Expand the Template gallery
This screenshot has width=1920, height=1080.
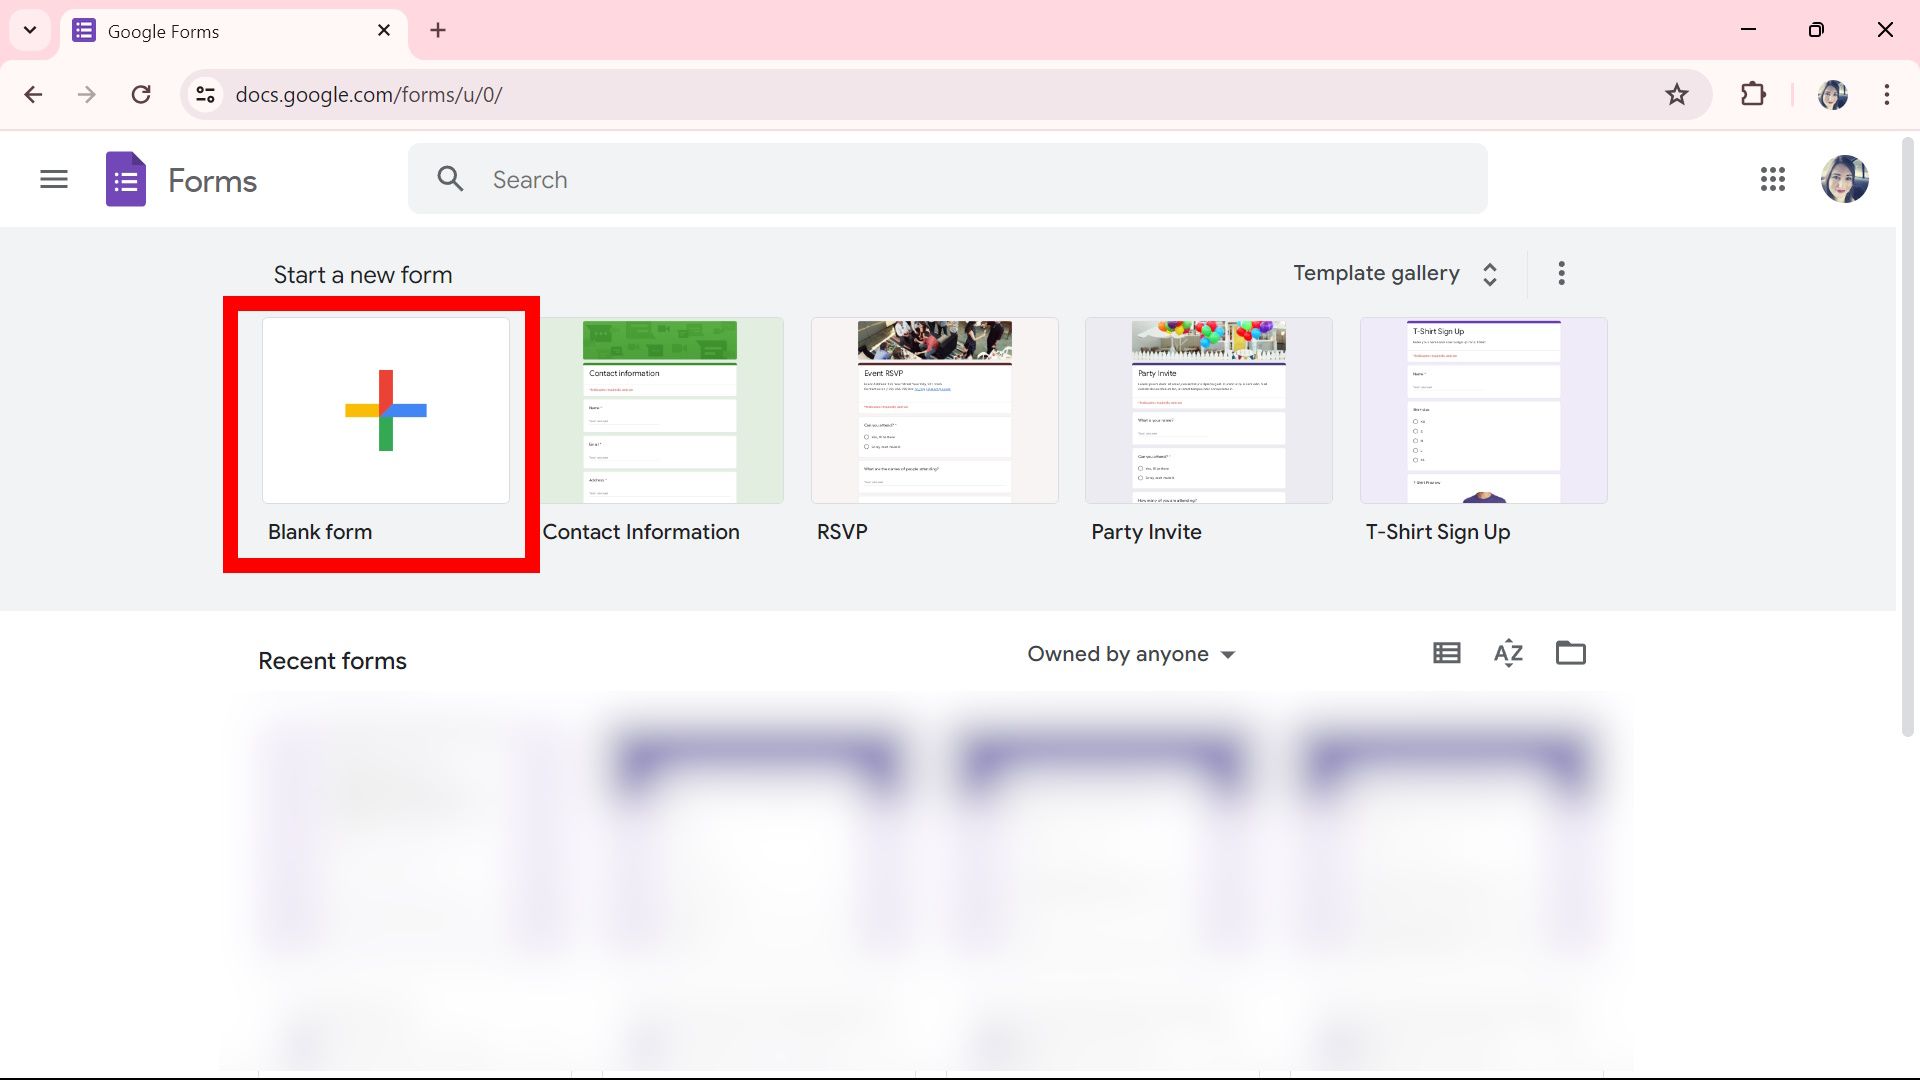[1489, 273]
